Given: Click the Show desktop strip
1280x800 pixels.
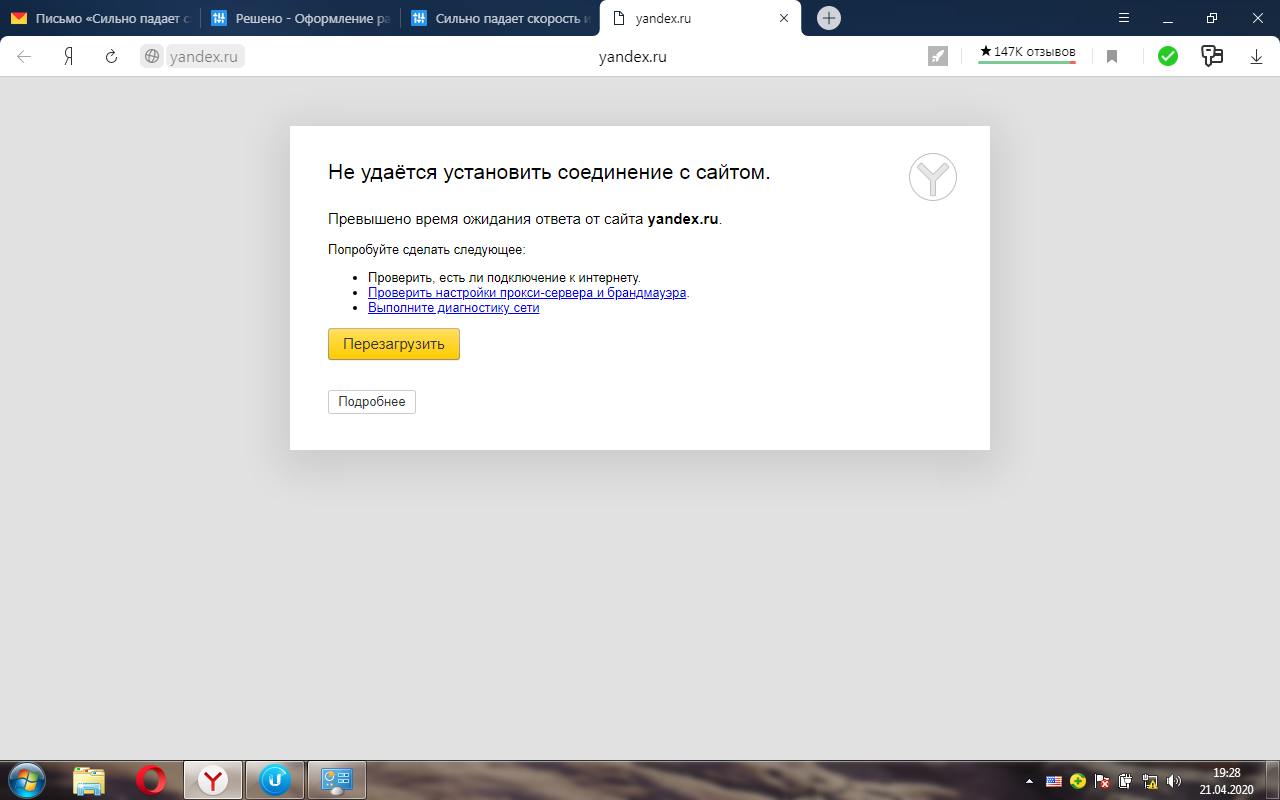Looking at the screenshot, I should pyautogui.click(x=1272, y=780).
